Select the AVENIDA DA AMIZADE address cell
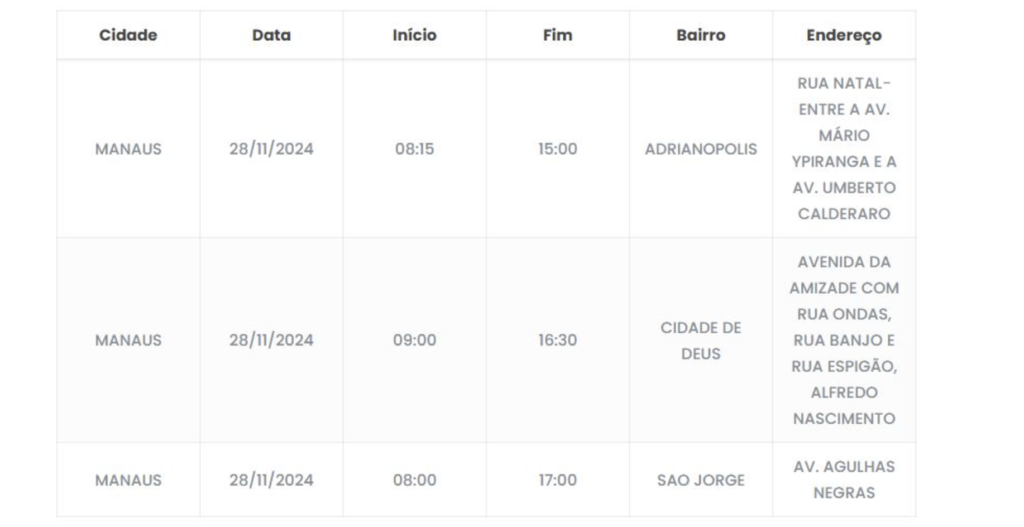The width and height of the screenshot is (1024, 527). [x=844, y=340]
